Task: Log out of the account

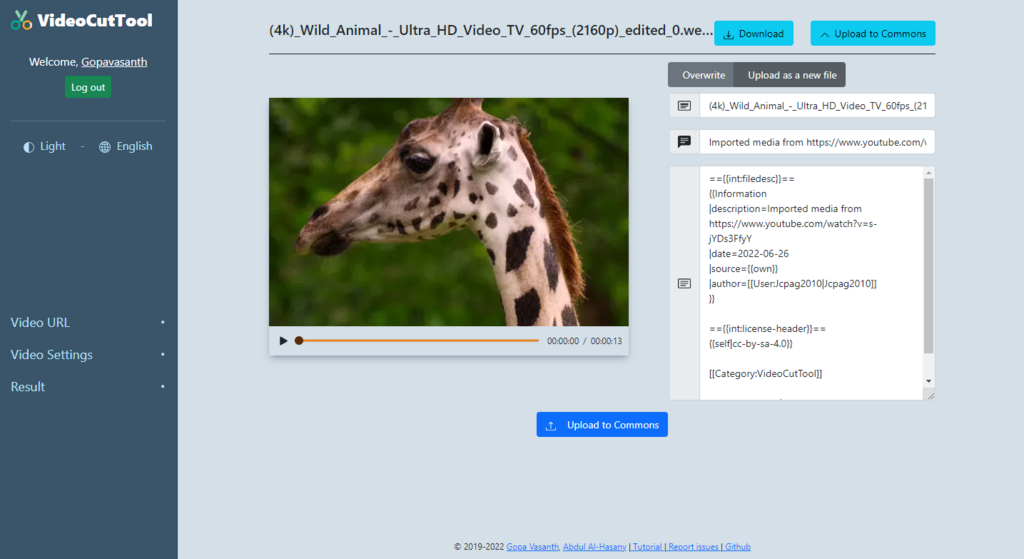Action: coord(88,87)
